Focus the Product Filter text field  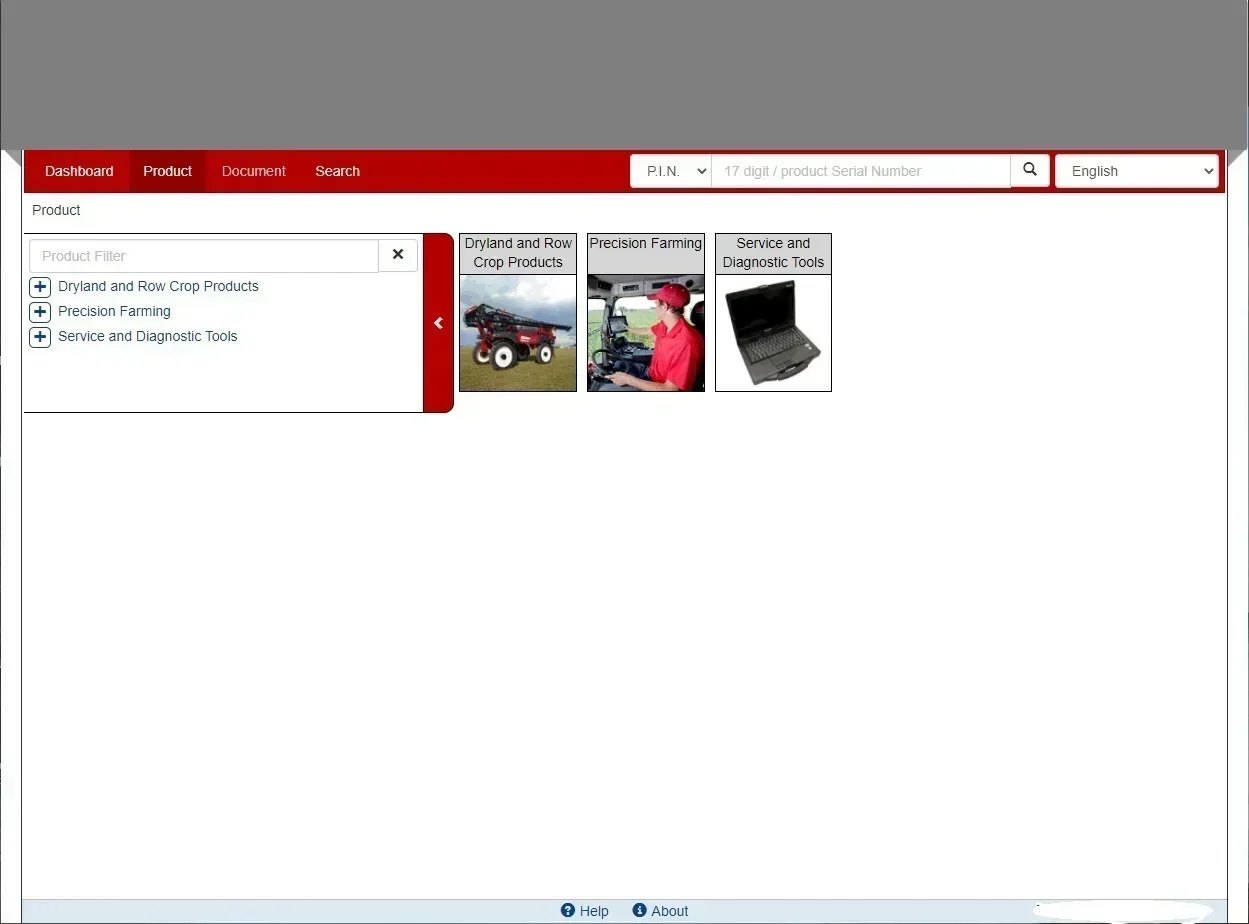pyautogui.click(x=204, y=255)
